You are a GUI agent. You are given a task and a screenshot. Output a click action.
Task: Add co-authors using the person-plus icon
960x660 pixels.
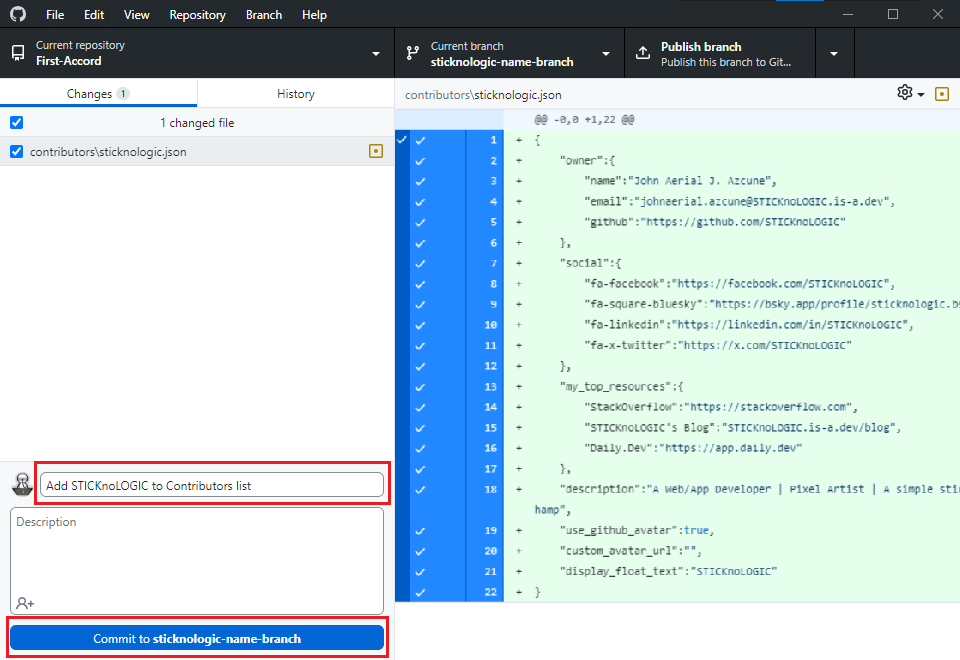pyautogui.click(x=25, y=603)
